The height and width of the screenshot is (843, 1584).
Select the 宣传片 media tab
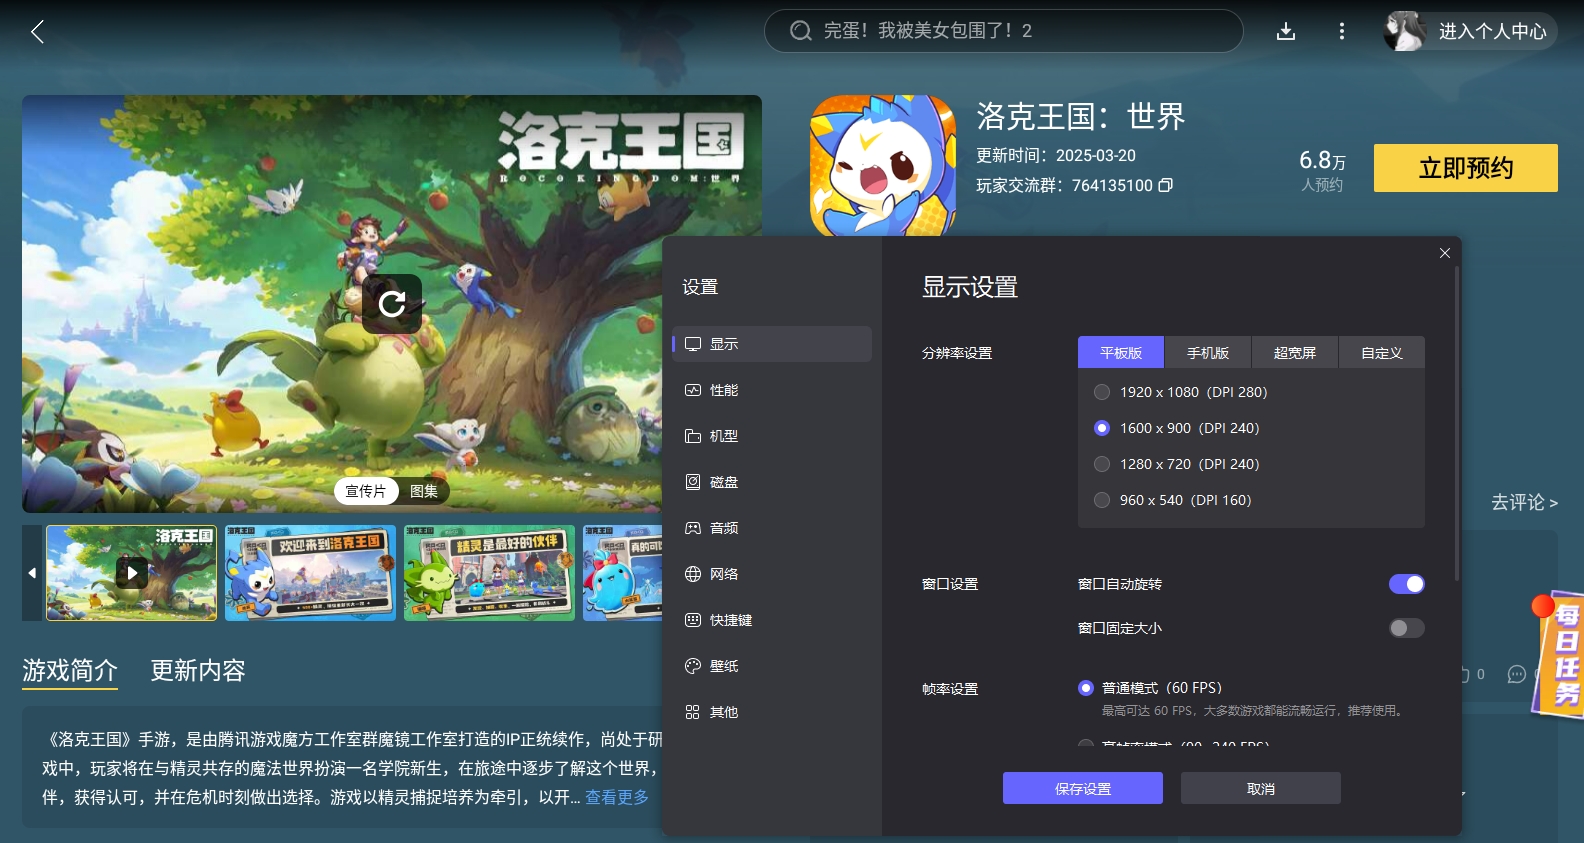click(366, 491)
